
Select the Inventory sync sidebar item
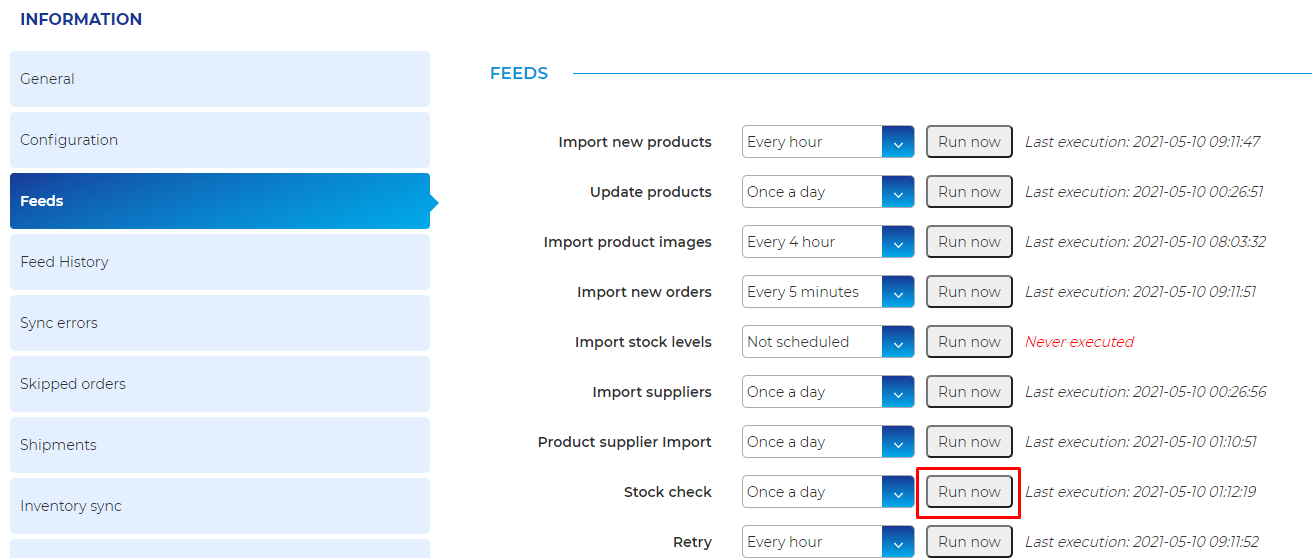[220, 506]
